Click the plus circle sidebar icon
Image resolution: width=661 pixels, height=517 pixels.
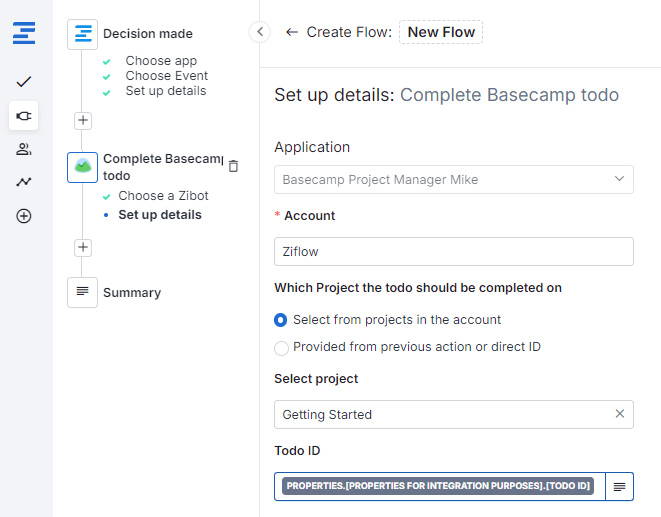click(24, 216)
